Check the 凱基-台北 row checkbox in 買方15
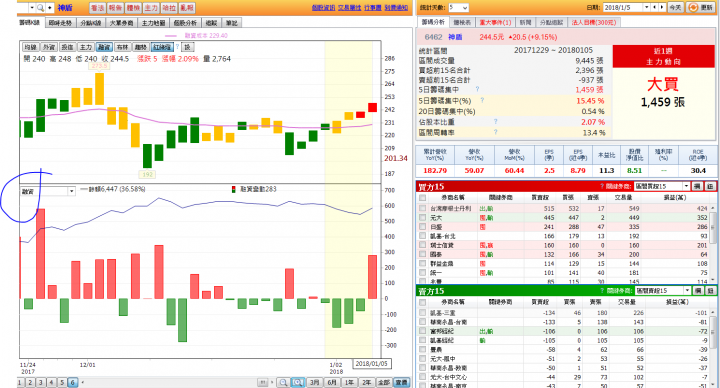The height and width of the screenshot is (388, 720). (x=422, y=236)
